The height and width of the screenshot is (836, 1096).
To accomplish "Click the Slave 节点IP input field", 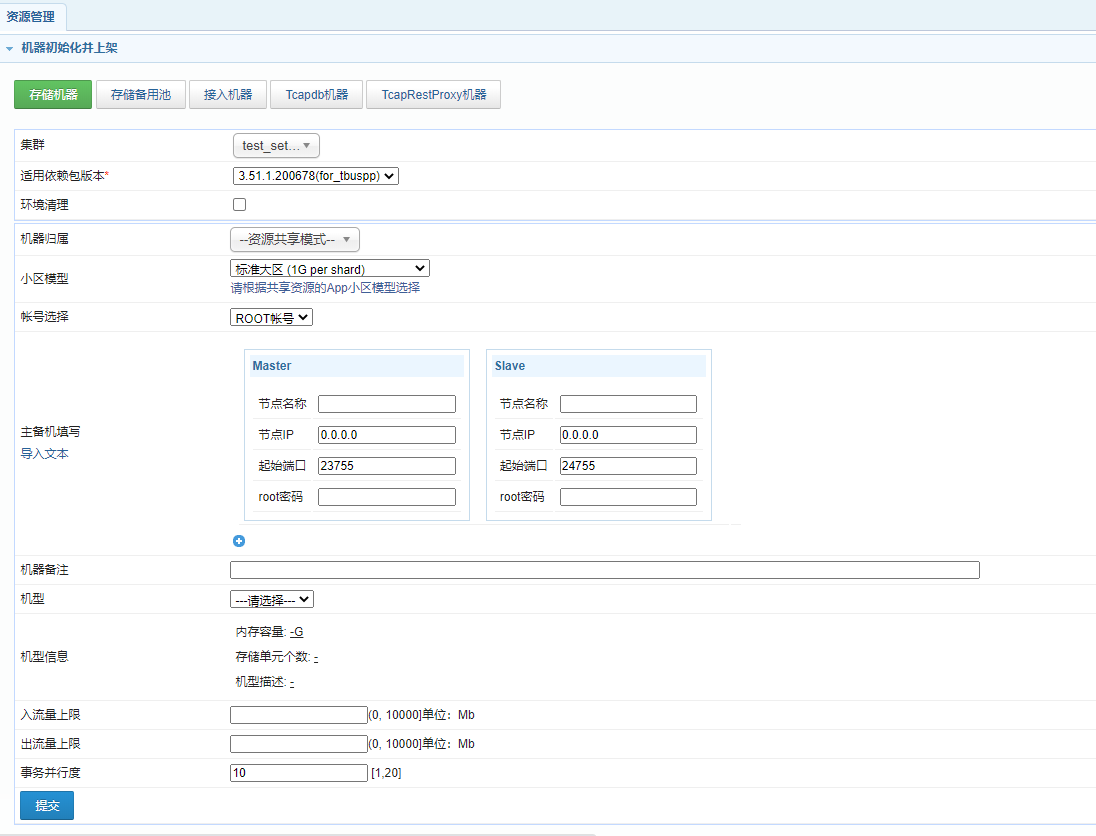I will (628, 435).
